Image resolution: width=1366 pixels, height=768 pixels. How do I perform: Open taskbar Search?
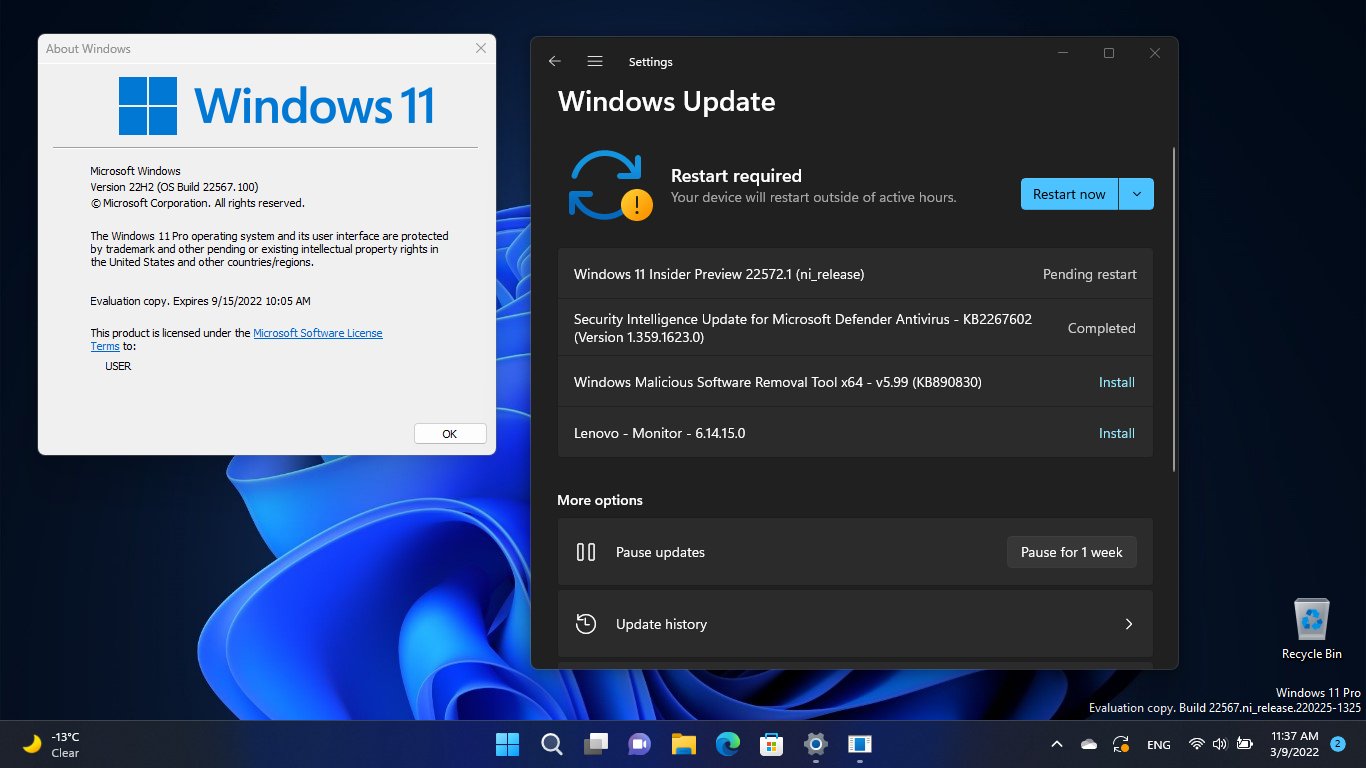pos(551,744)
